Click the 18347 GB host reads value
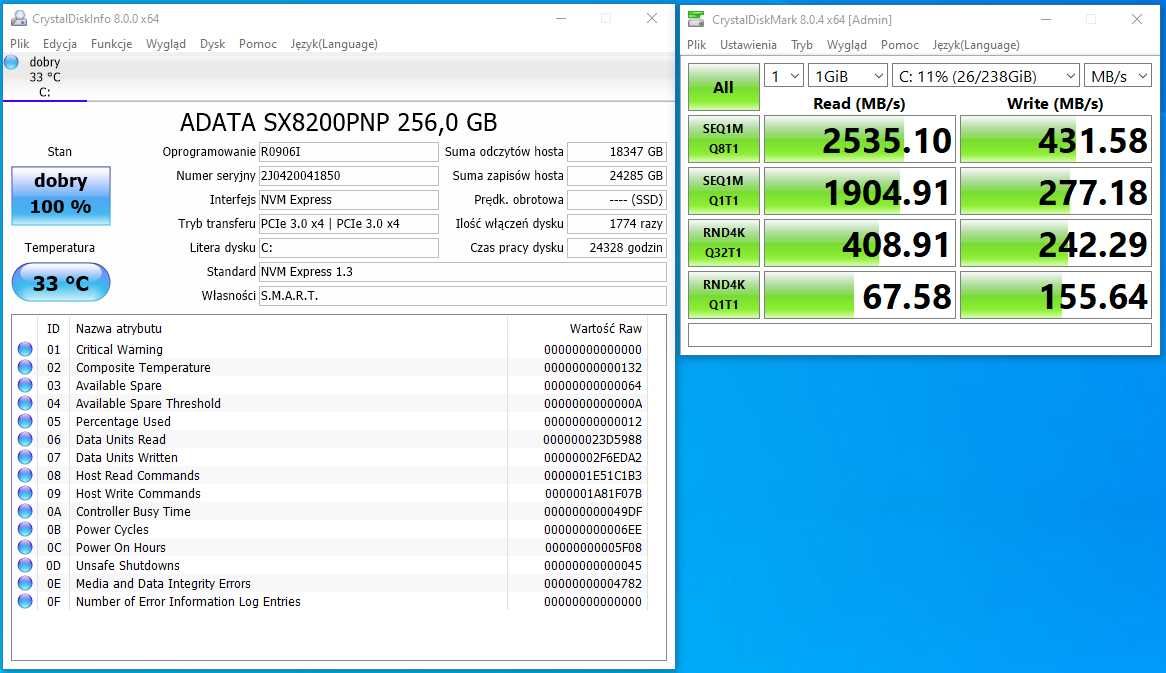This screenshot has width=1166, height=673. [x=616, y=152]
